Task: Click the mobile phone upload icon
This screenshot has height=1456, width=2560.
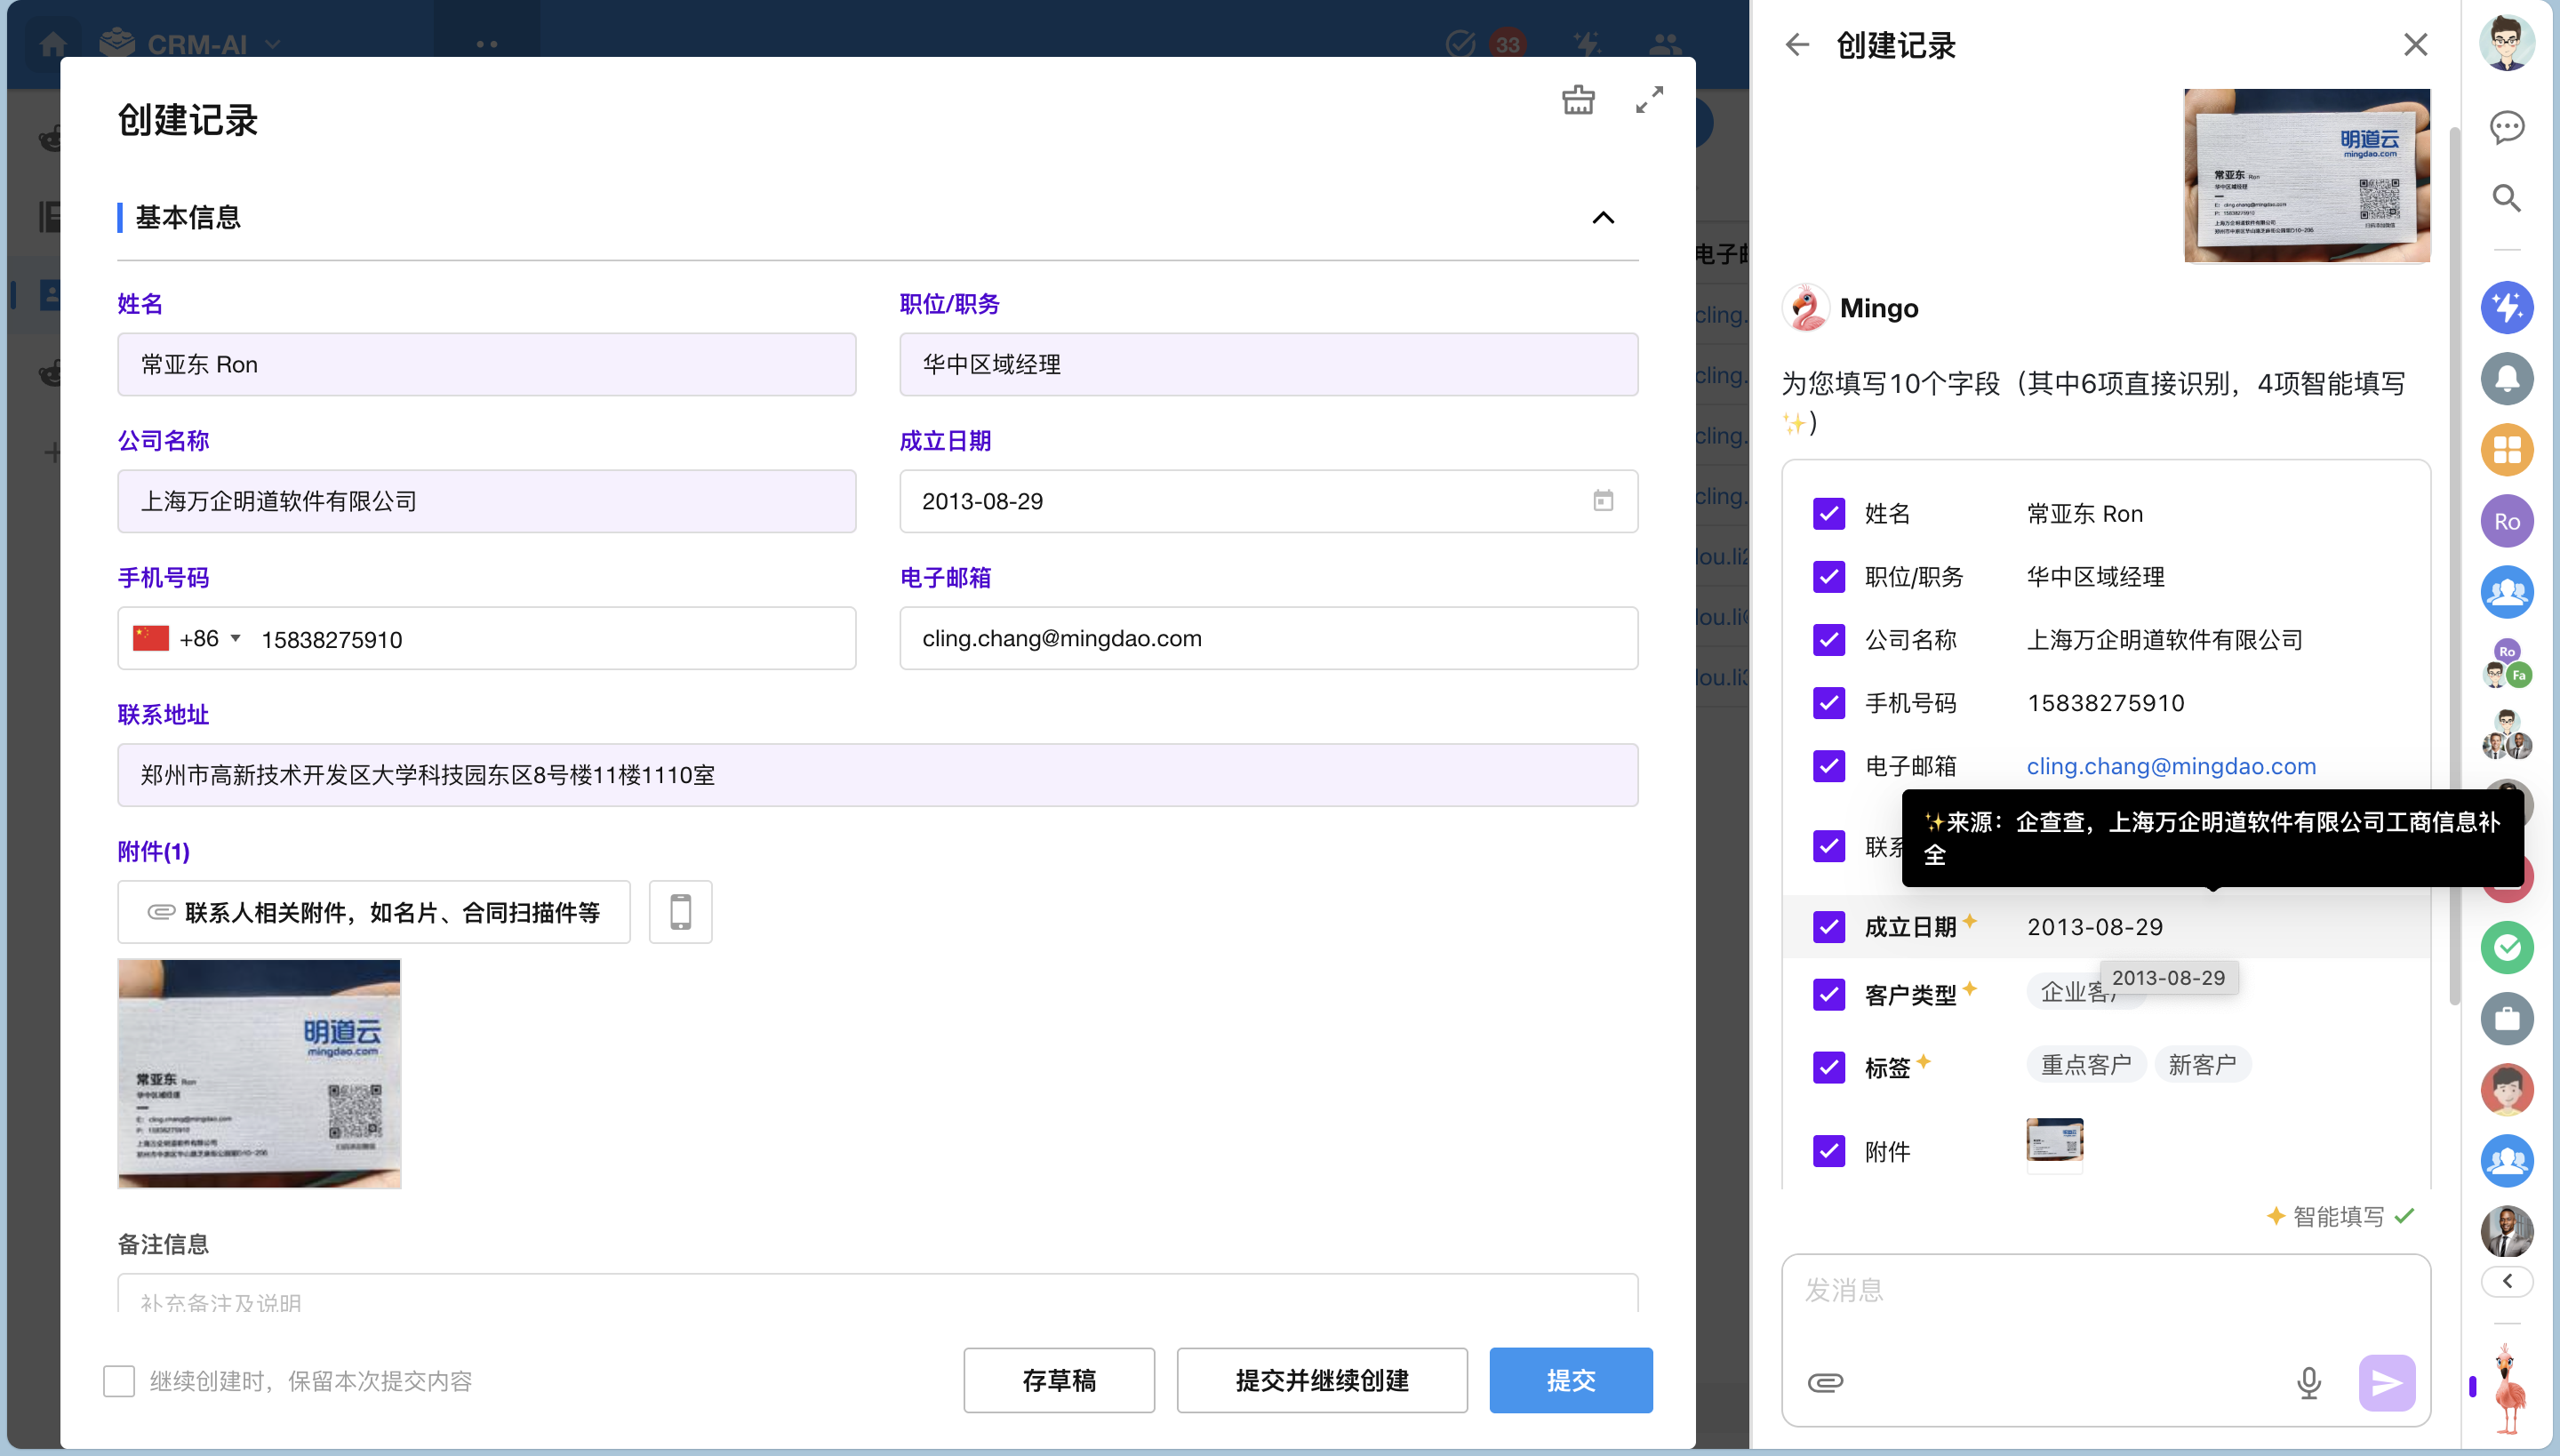Action: click(x=680, y=912)
